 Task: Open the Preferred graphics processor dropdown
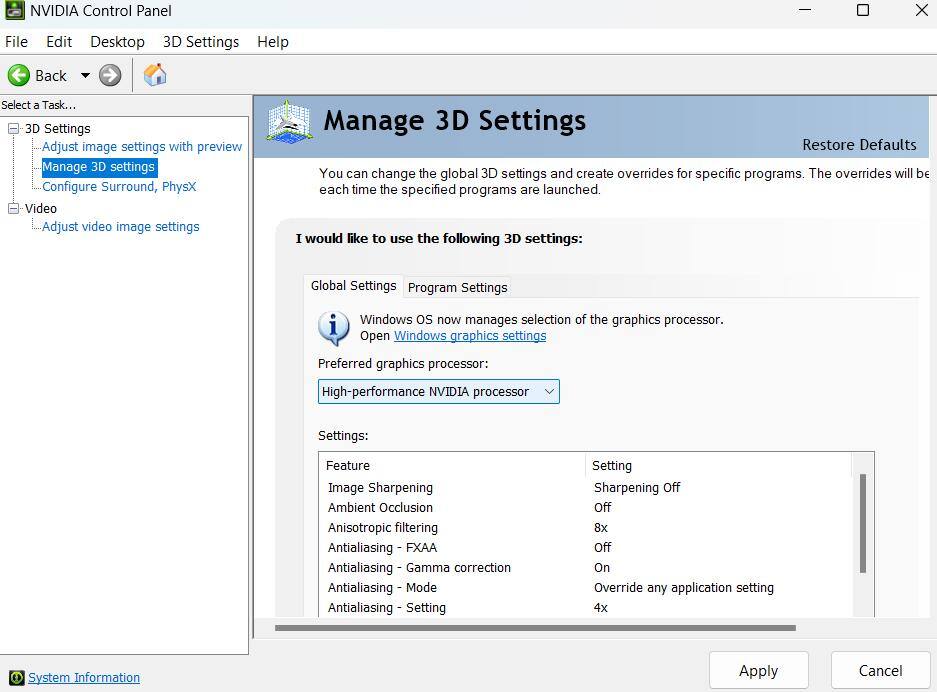(549, 391)
